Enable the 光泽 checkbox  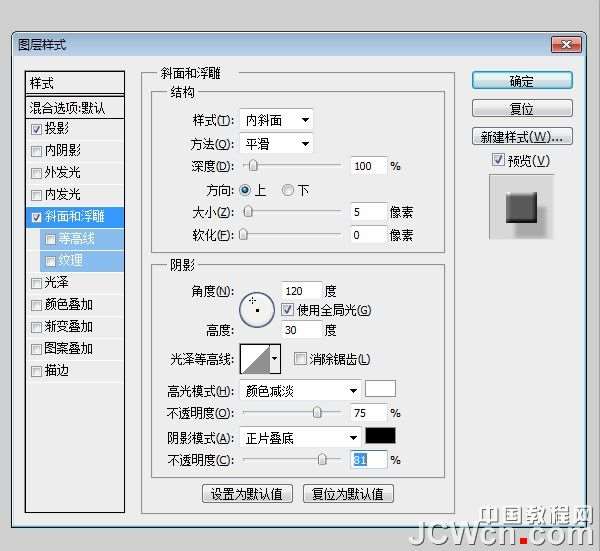[36, 284]
